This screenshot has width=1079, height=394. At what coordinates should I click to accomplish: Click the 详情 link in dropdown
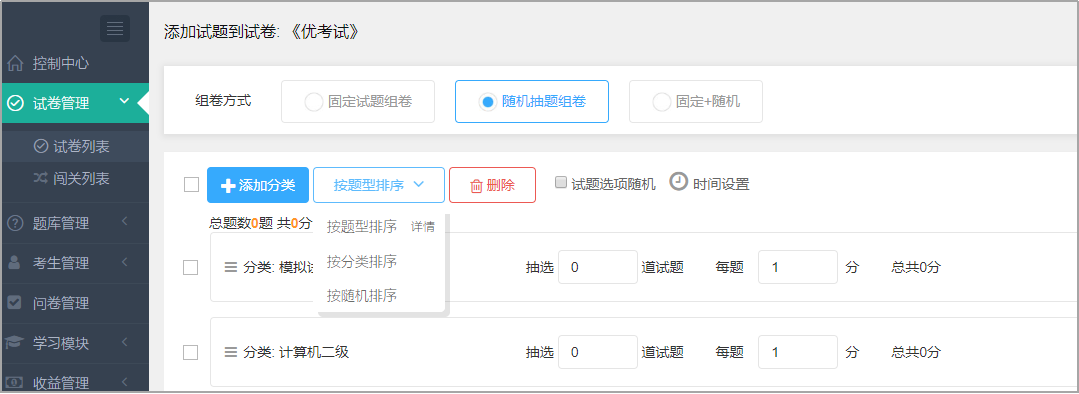[x=423, y=227]
